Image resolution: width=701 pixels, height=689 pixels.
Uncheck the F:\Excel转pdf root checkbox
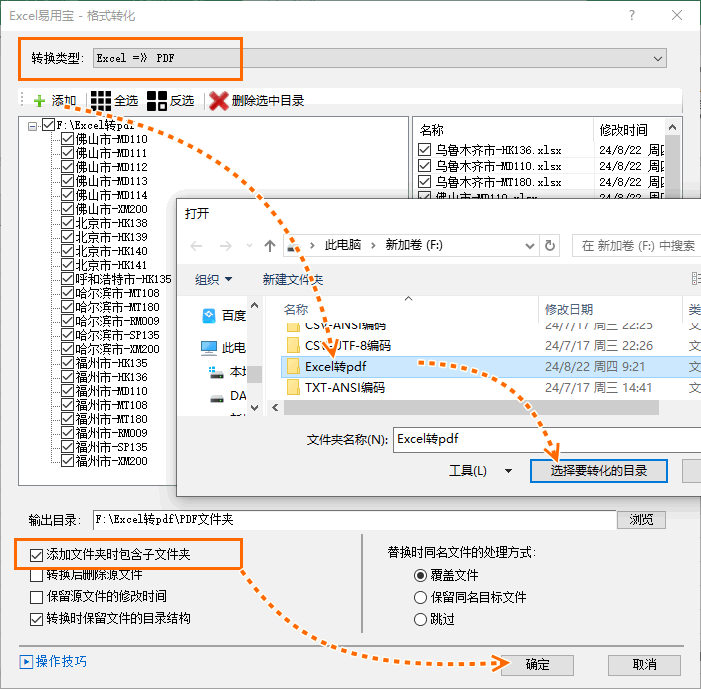click(x=48, y=124)
